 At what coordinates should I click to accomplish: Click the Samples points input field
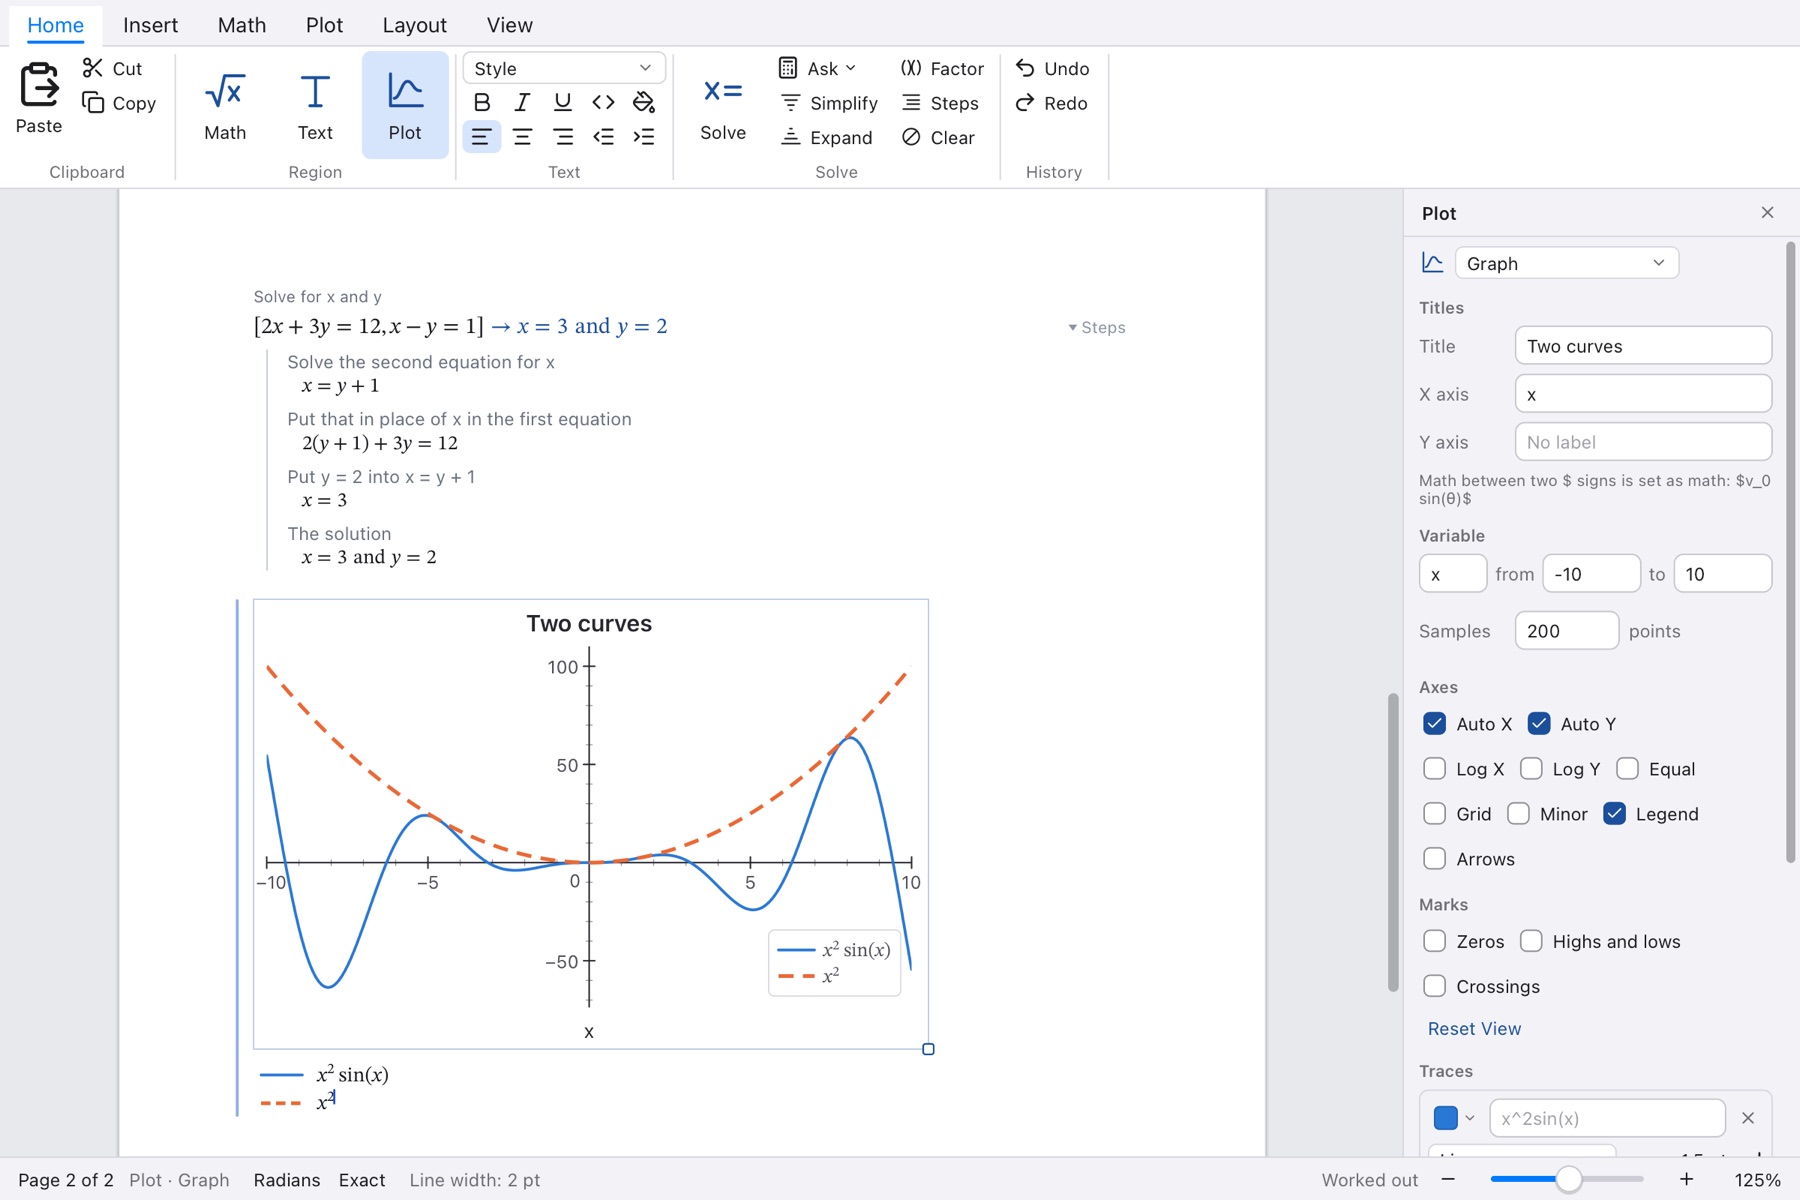point(1566,631)
